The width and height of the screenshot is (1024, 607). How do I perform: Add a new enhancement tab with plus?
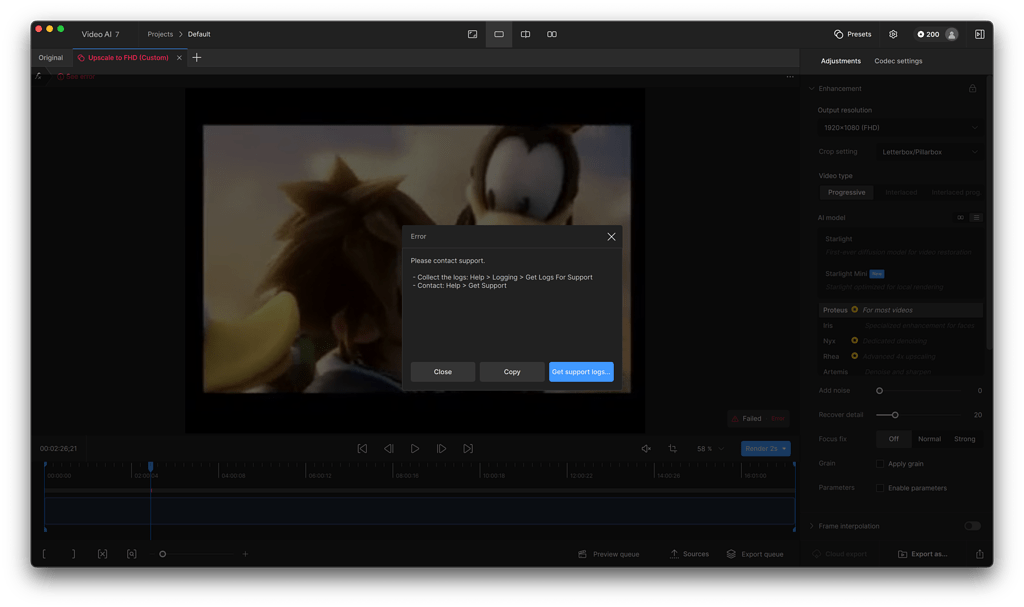point(197,57)
